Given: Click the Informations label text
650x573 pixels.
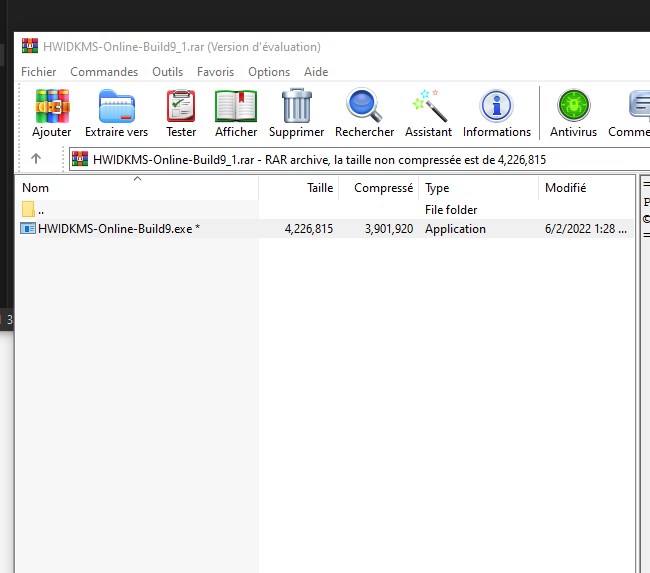Looking at the screenshot, I should coord(497,132).
